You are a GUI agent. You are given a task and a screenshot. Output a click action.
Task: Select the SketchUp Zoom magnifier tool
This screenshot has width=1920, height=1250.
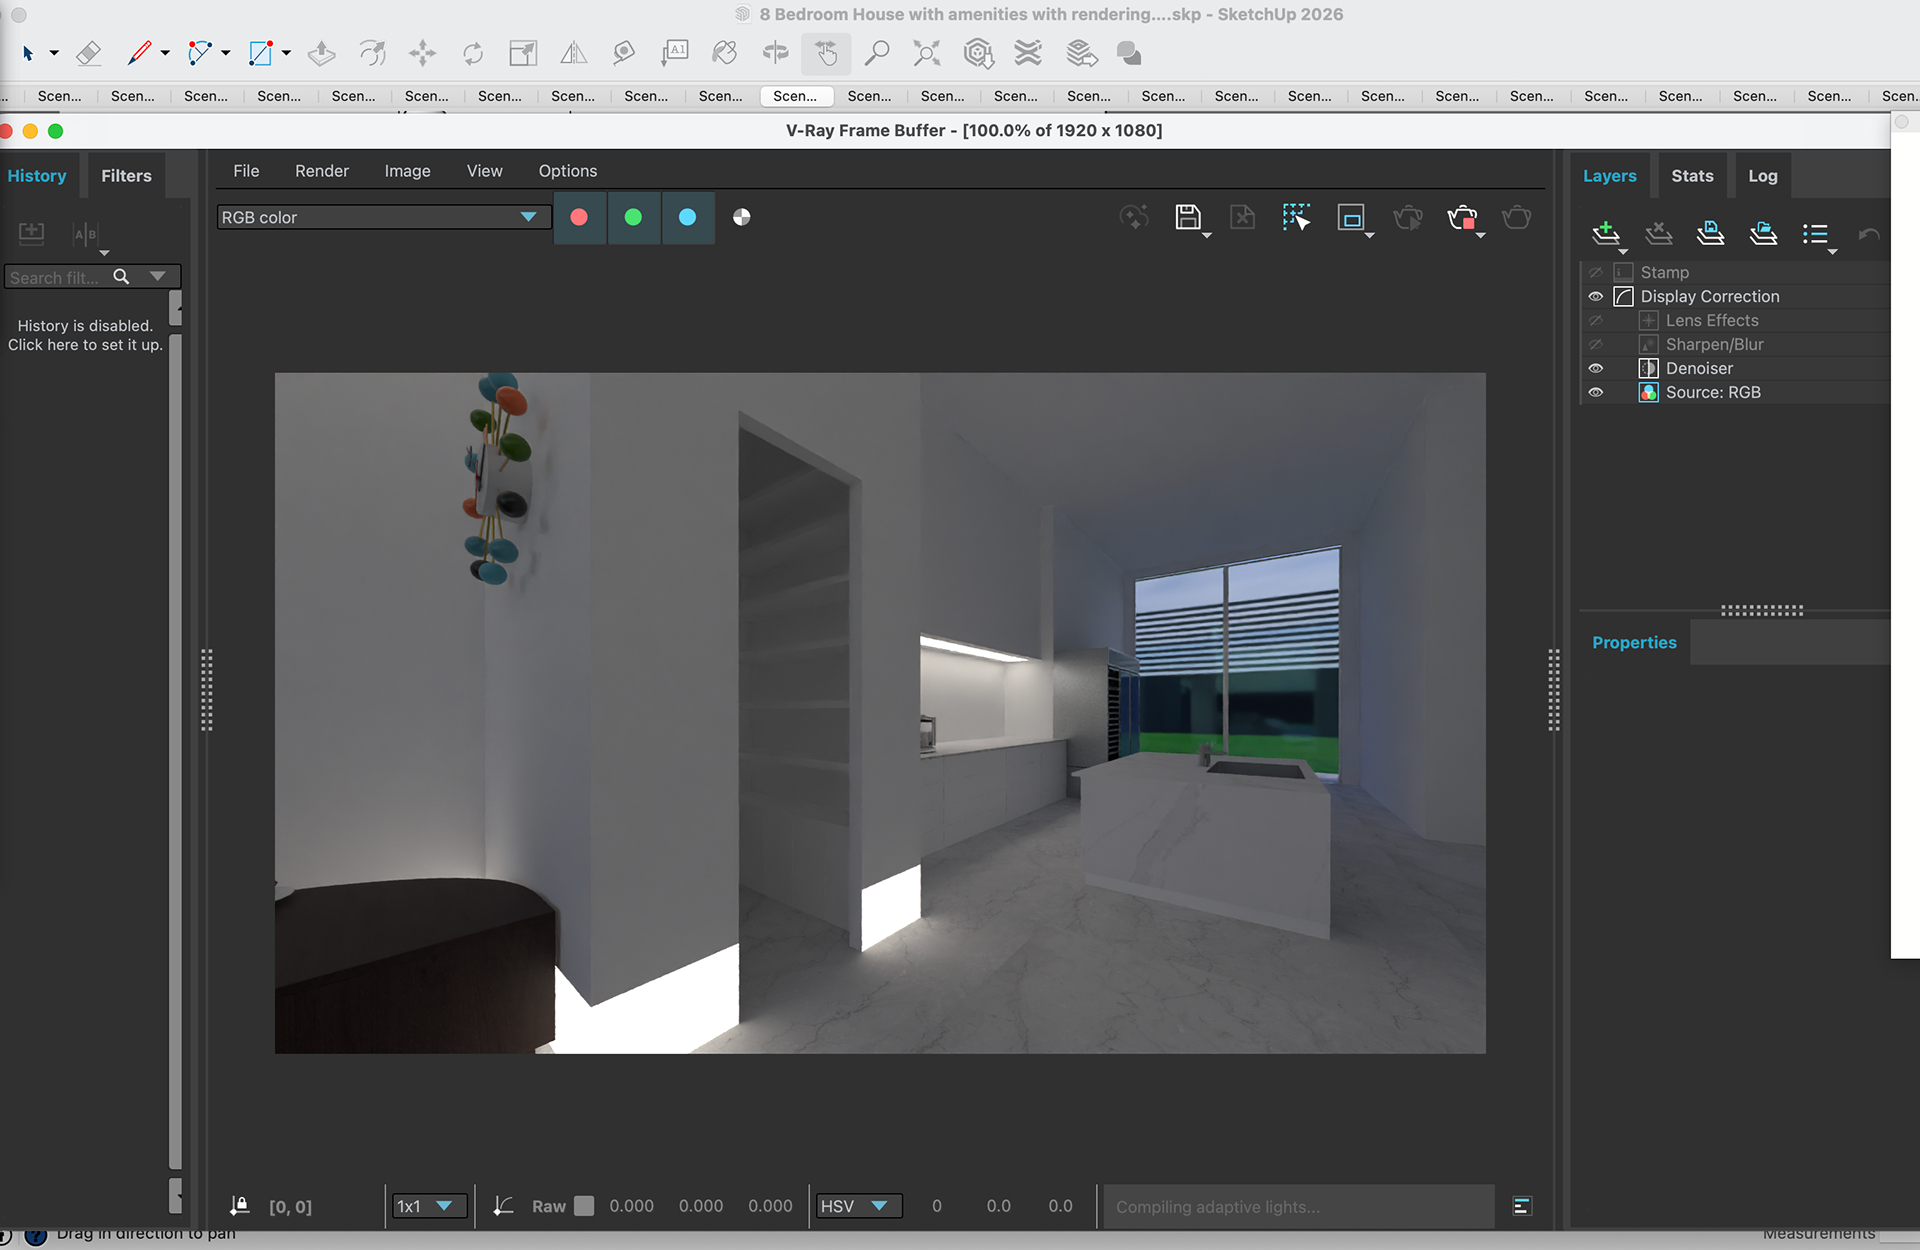[x=877, y=53]
